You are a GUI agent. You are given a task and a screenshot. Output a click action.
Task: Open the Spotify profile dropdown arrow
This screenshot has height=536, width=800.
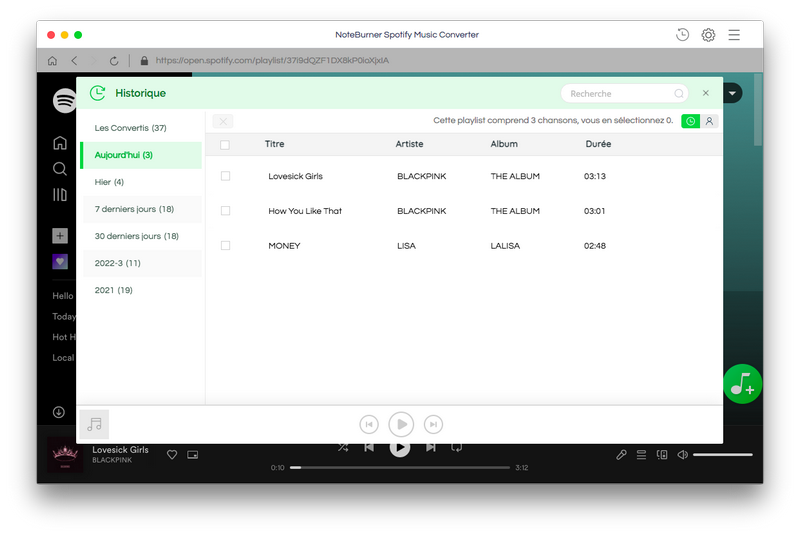coord(733,93)
